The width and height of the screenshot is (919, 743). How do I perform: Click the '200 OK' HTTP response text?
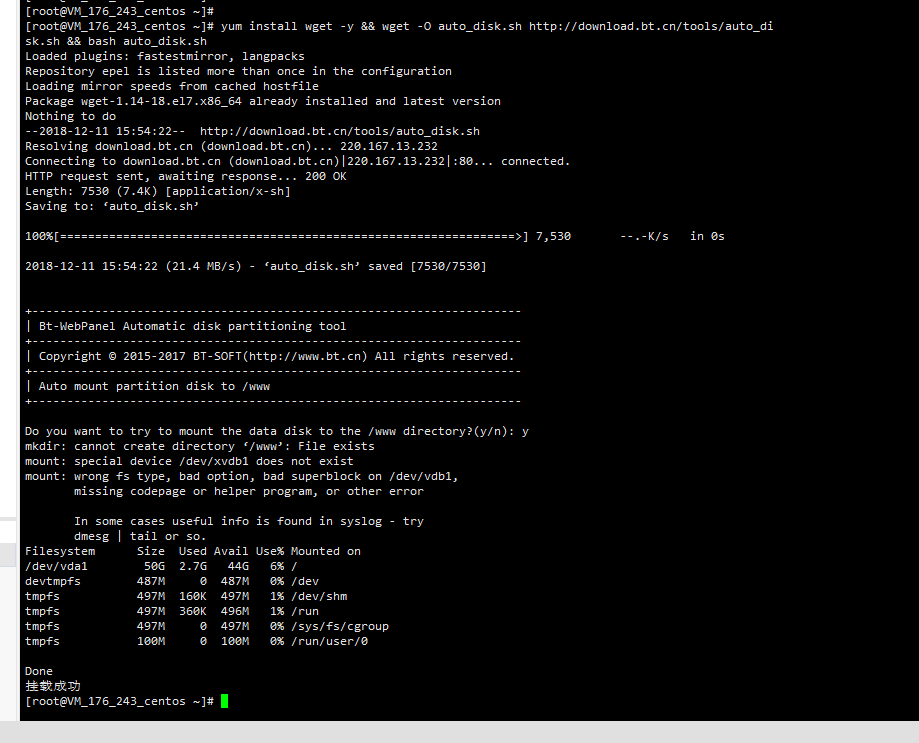pos(326,176)
